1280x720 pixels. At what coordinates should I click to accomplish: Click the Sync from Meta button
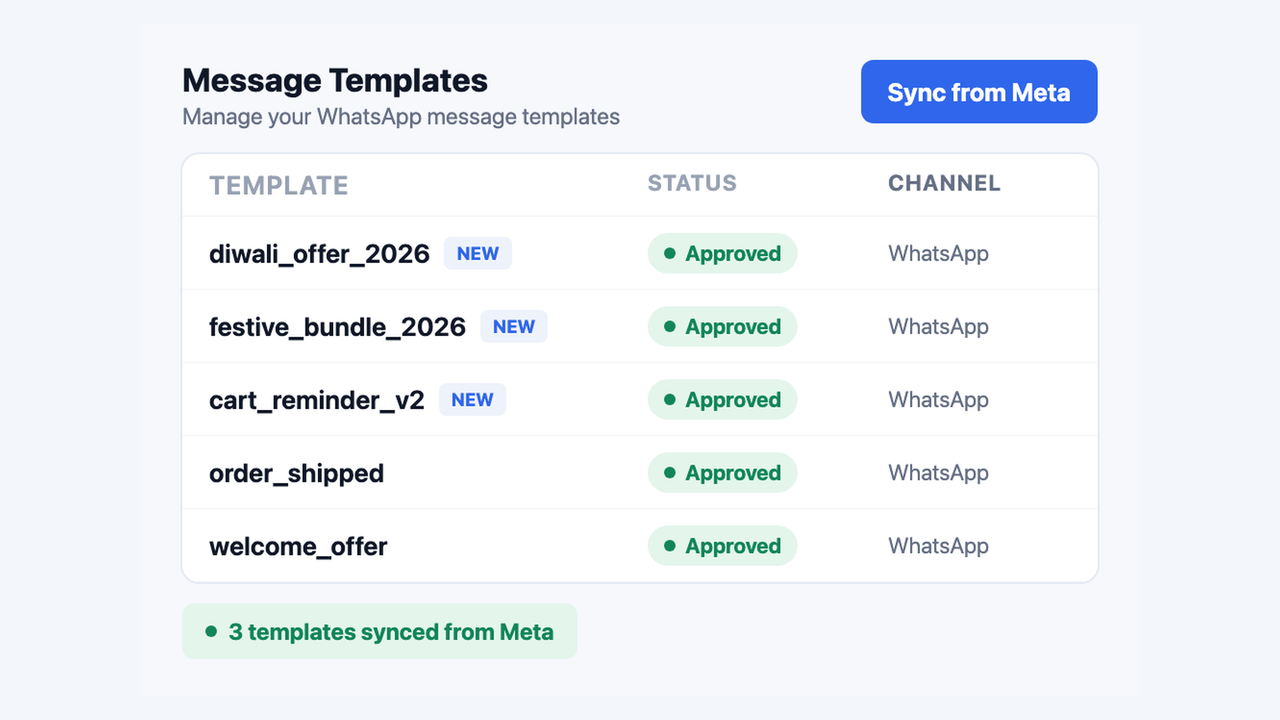tap(979, 92)
